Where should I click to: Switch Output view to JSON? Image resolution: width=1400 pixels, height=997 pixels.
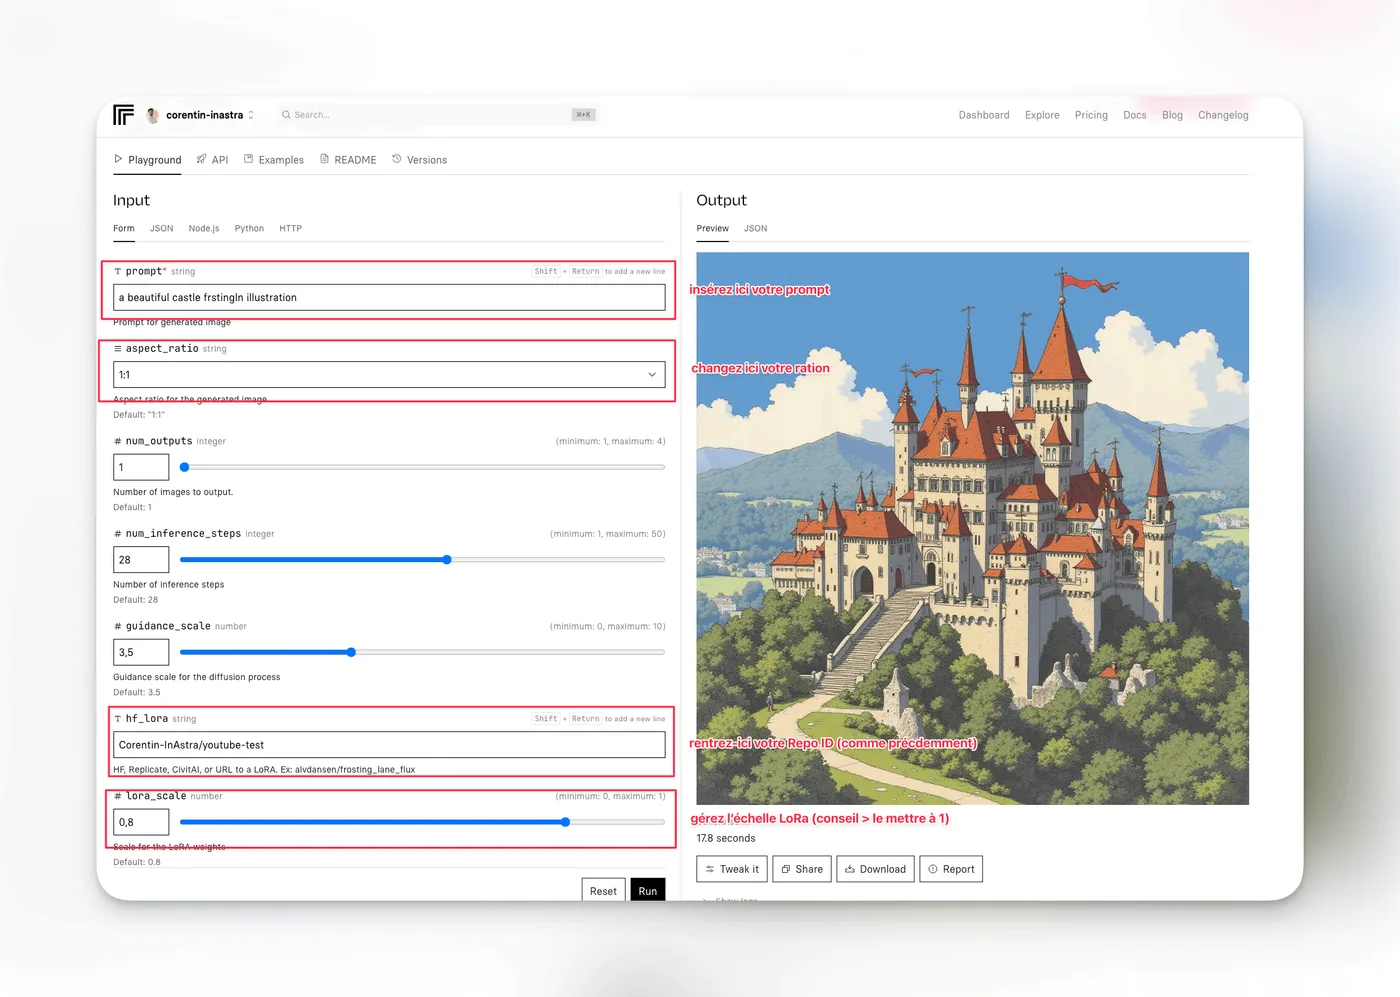pyautogui.click(x=756, y=229)
